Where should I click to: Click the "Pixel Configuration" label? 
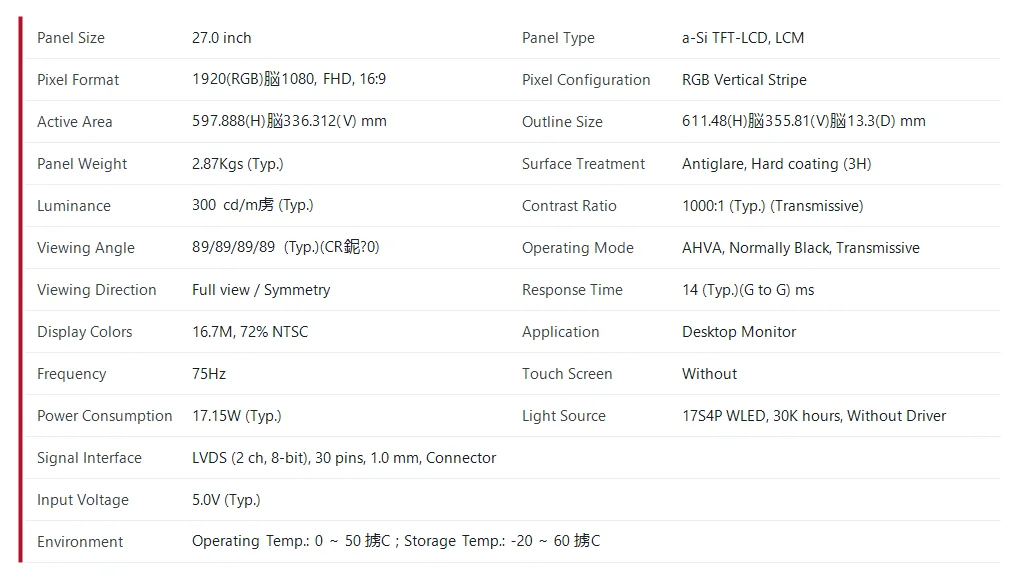[586, 80]
